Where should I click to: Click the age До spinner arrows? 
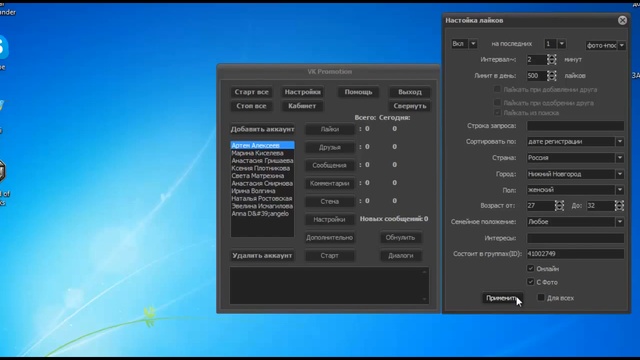[619, 206]
